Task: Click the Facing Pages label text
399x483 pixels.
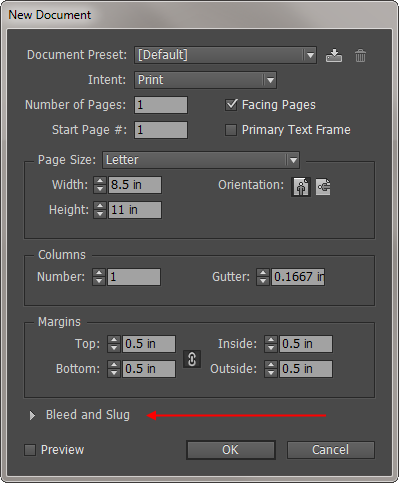Action: [x=279, y=105]
